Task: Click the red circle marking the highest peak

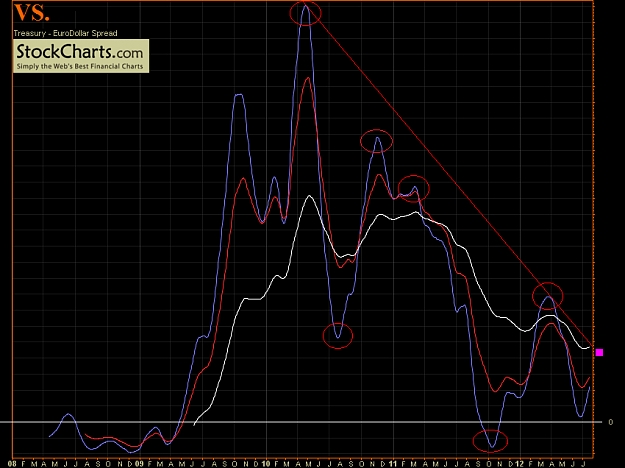Action: point(305,14)
